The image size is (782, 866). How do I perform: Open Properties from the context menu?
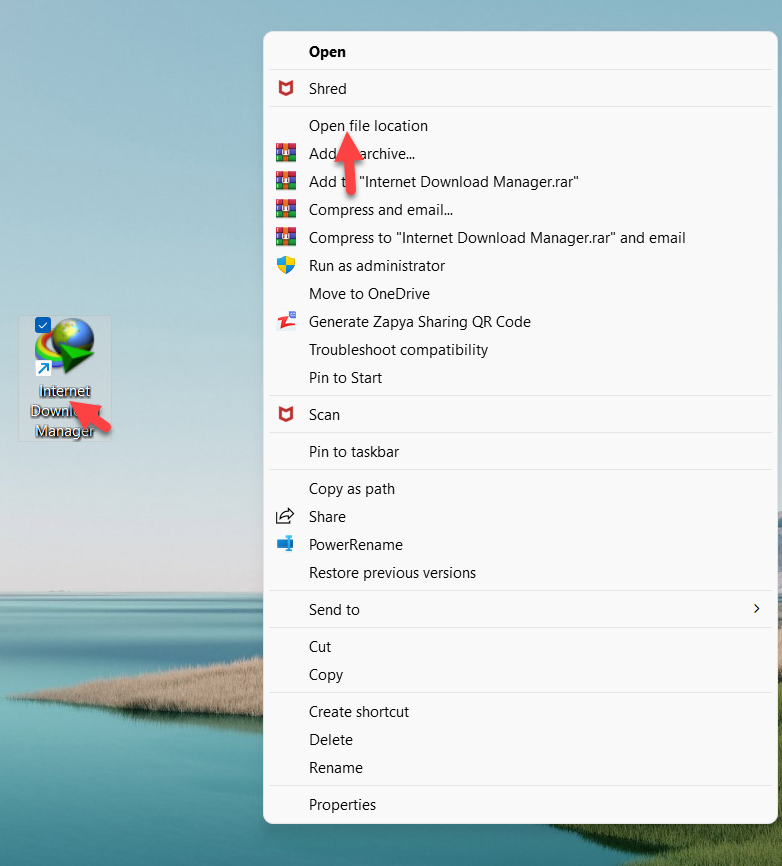point(342,805)
